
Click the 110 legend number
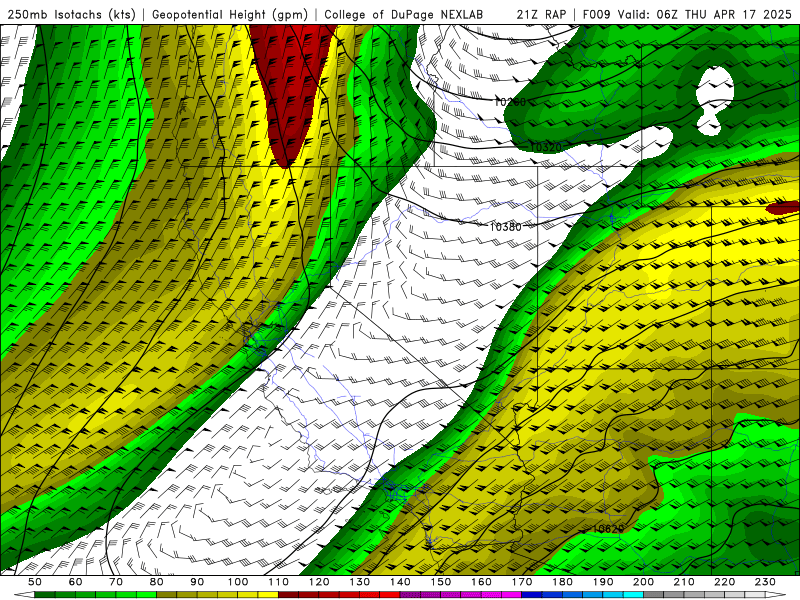pyautogui.click(x=278, y=582)
